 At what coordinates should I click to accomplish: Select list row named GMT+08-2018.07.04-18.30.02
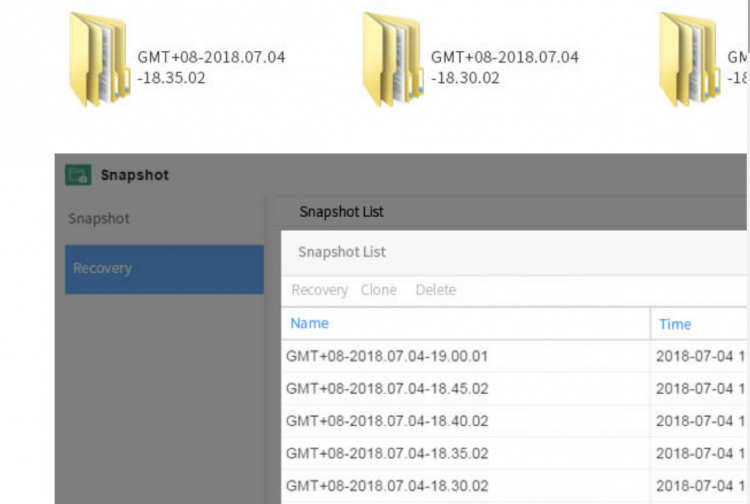tap(387, 485)
